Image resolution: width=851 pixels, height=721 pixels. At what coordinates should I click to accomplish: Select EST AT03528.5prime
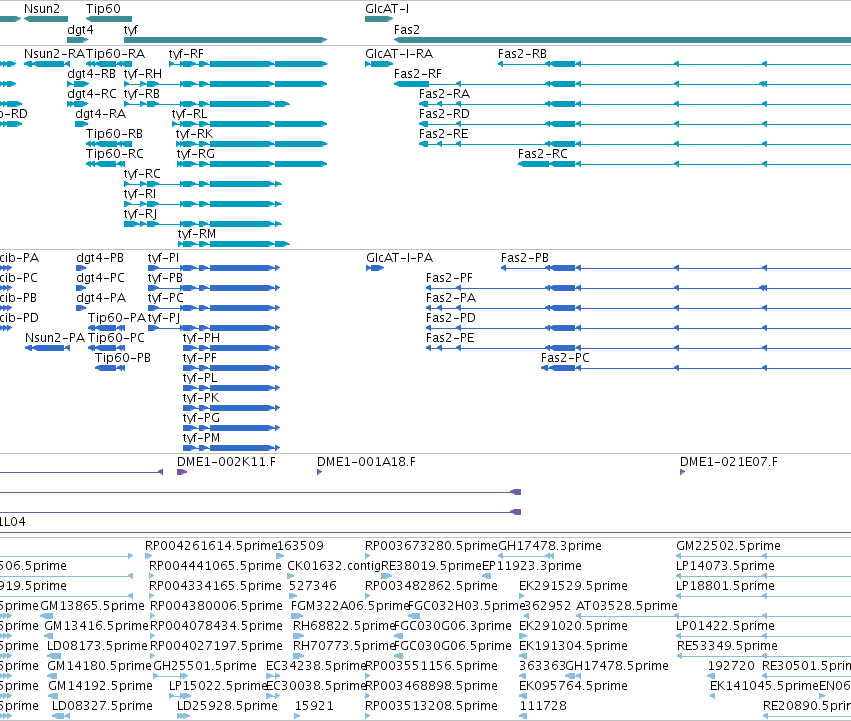click(627, 605)
